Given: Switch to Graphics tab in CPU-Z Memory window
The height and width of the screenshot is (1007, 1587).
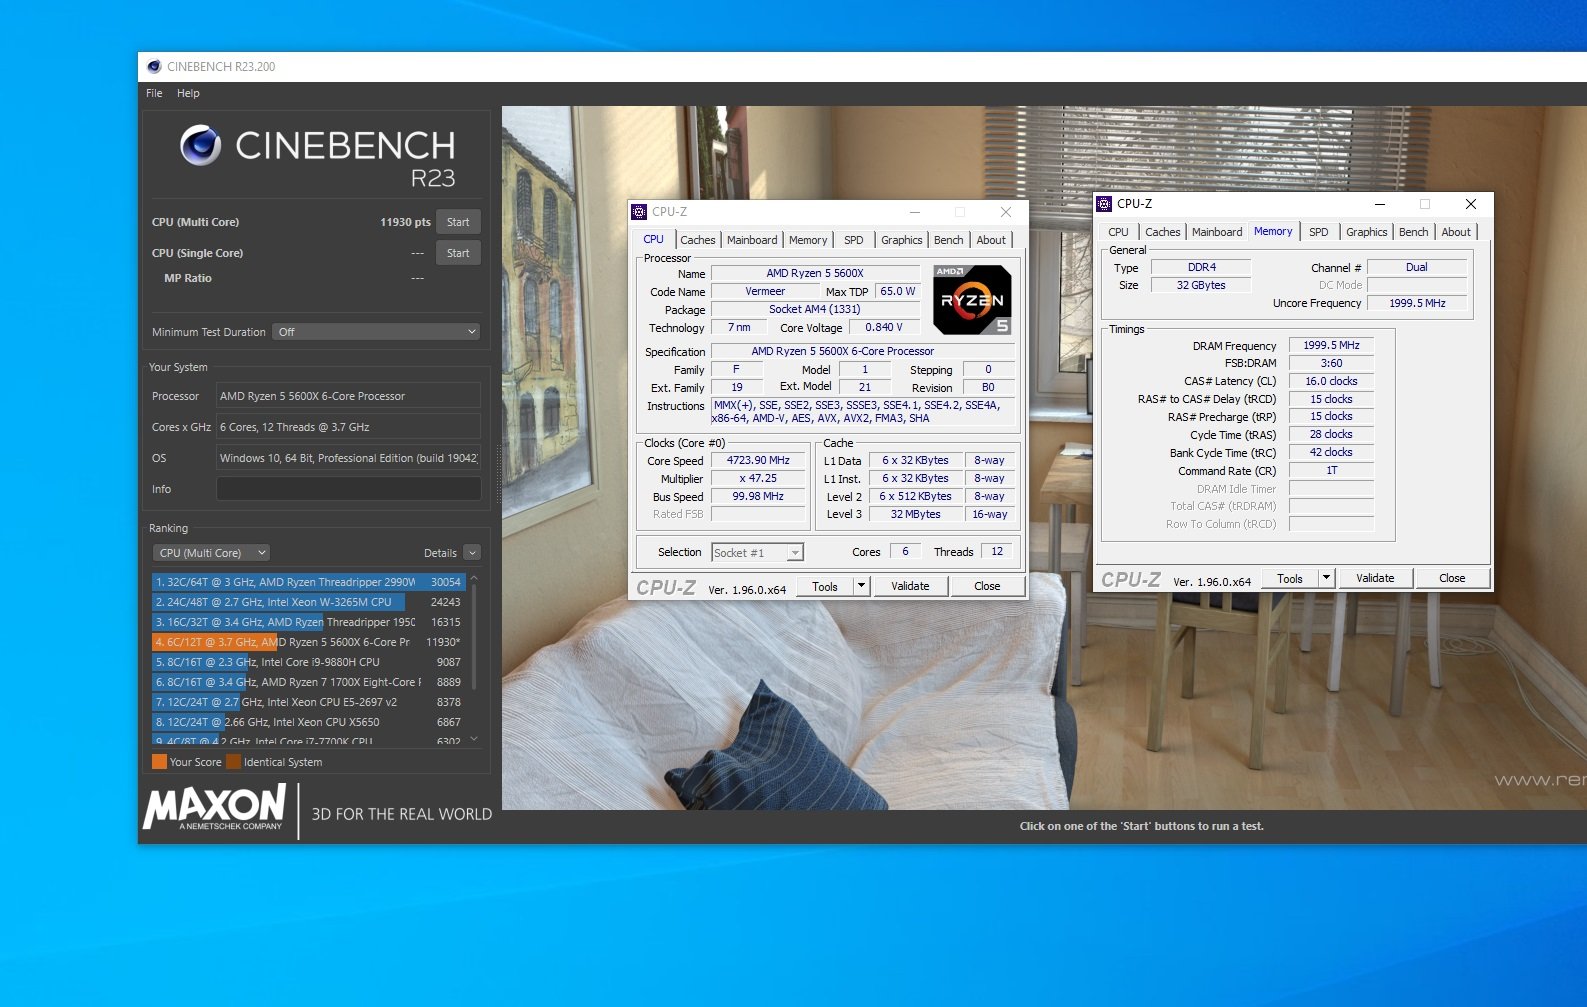Looking at the screenshot, I should pos(1366,232).
